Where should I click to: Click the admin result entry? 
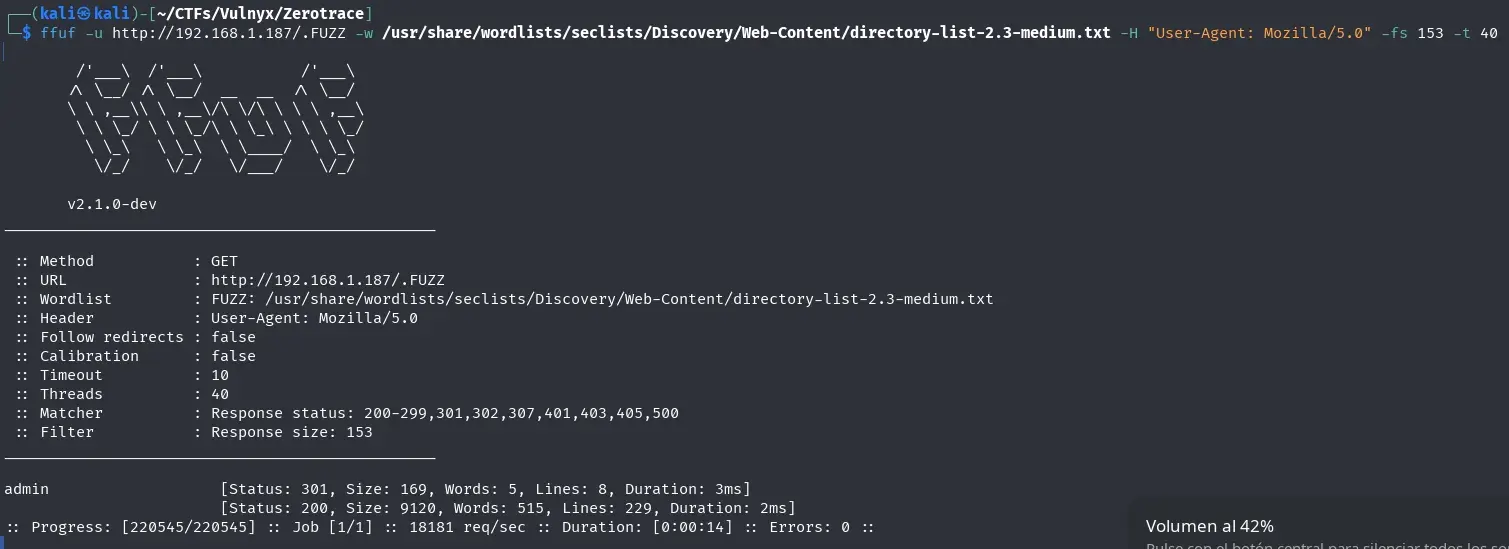26,489
